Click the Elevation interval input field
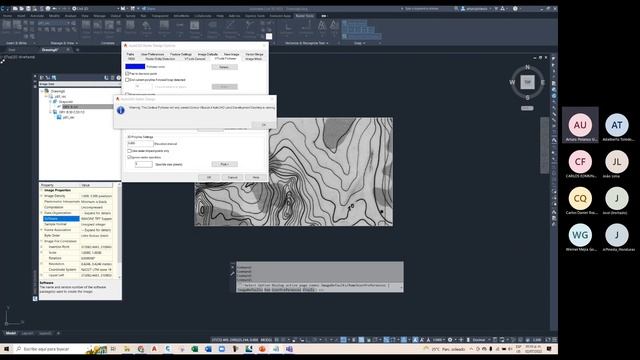The image size is (640, 360). tap(140, 144)
